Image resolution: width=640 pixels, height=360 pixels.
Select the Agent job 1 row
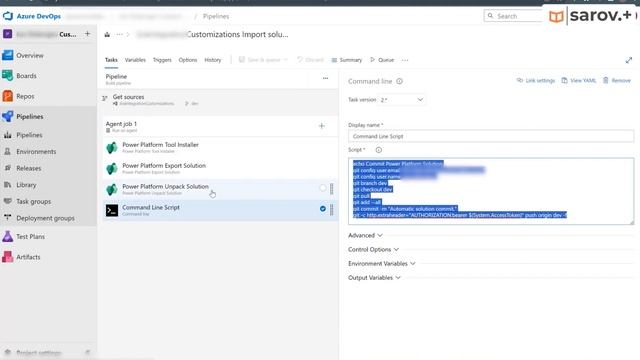[x=220, y=127]
